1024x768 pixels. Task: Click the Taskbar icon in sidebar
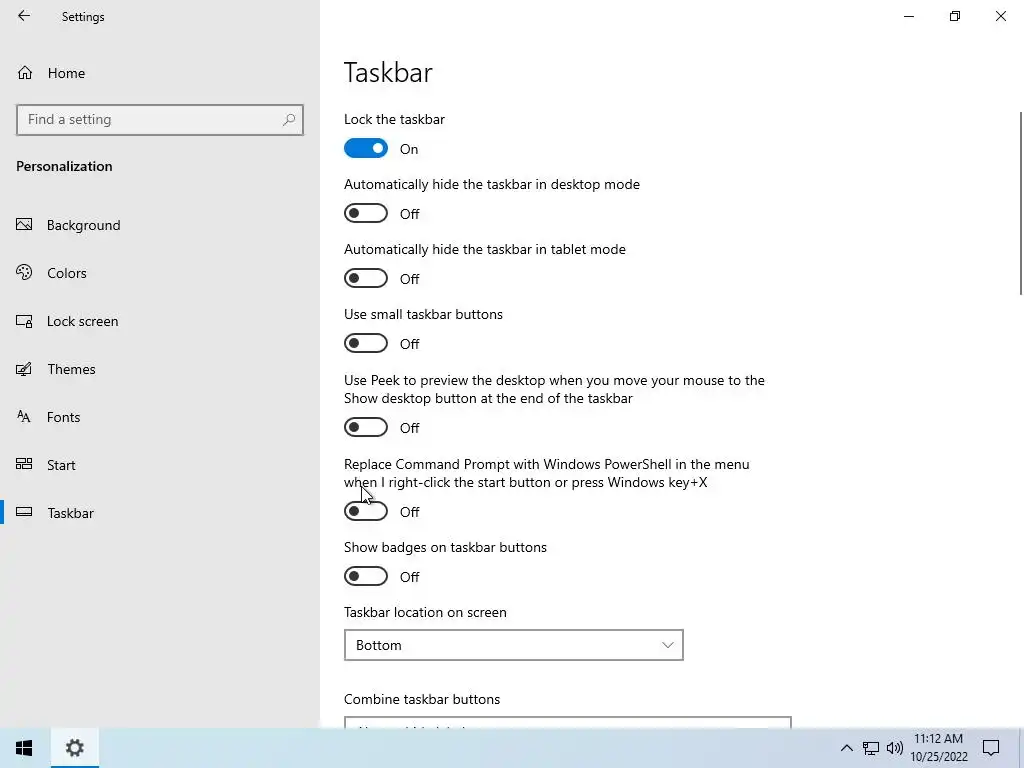24,512
